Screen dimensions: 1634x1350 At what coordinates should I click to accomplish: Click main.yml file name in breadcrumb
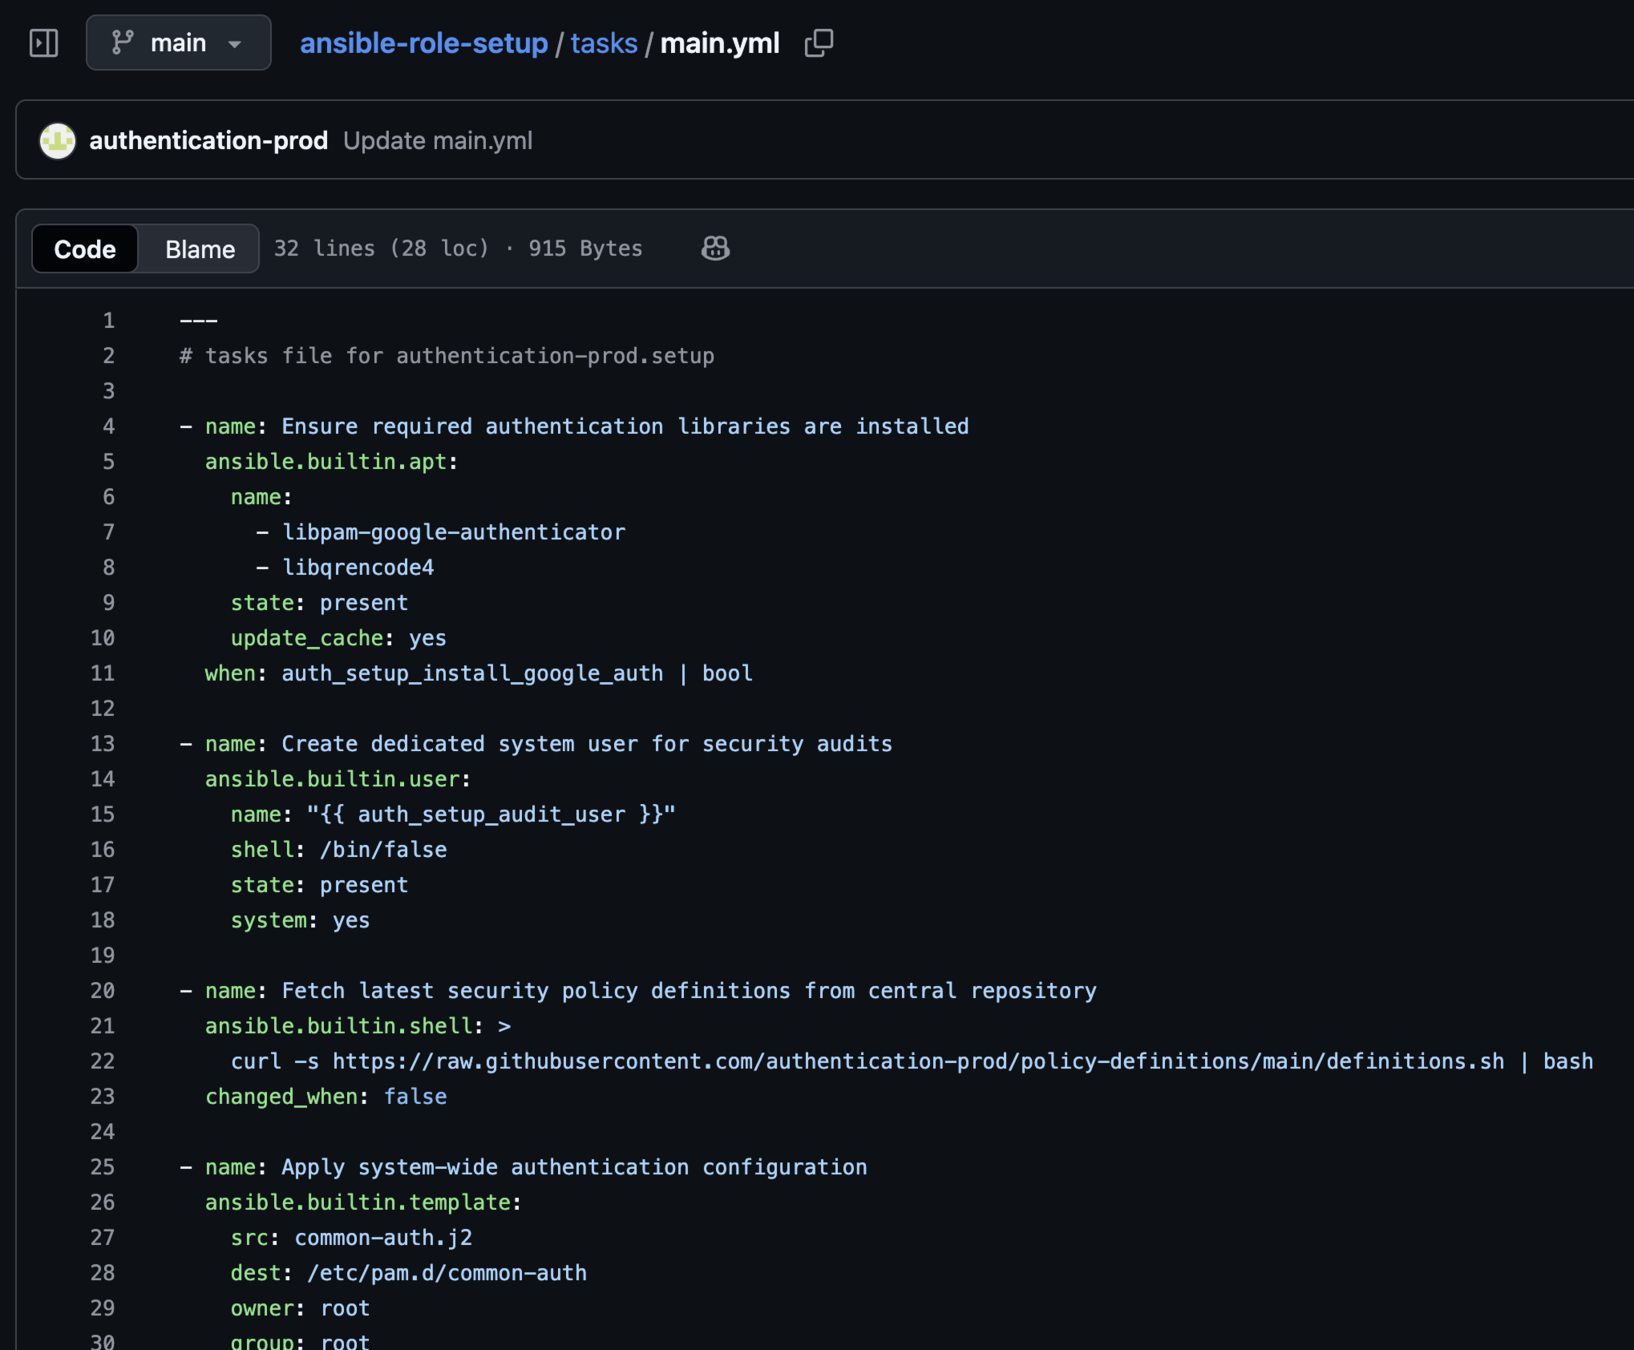tap(719, 43)
